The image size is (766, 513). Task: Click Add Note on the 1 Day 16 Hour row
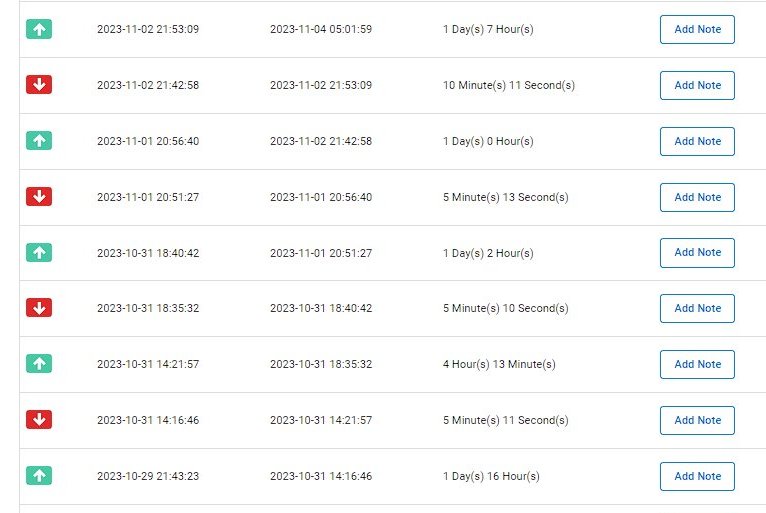coord(697,476)
